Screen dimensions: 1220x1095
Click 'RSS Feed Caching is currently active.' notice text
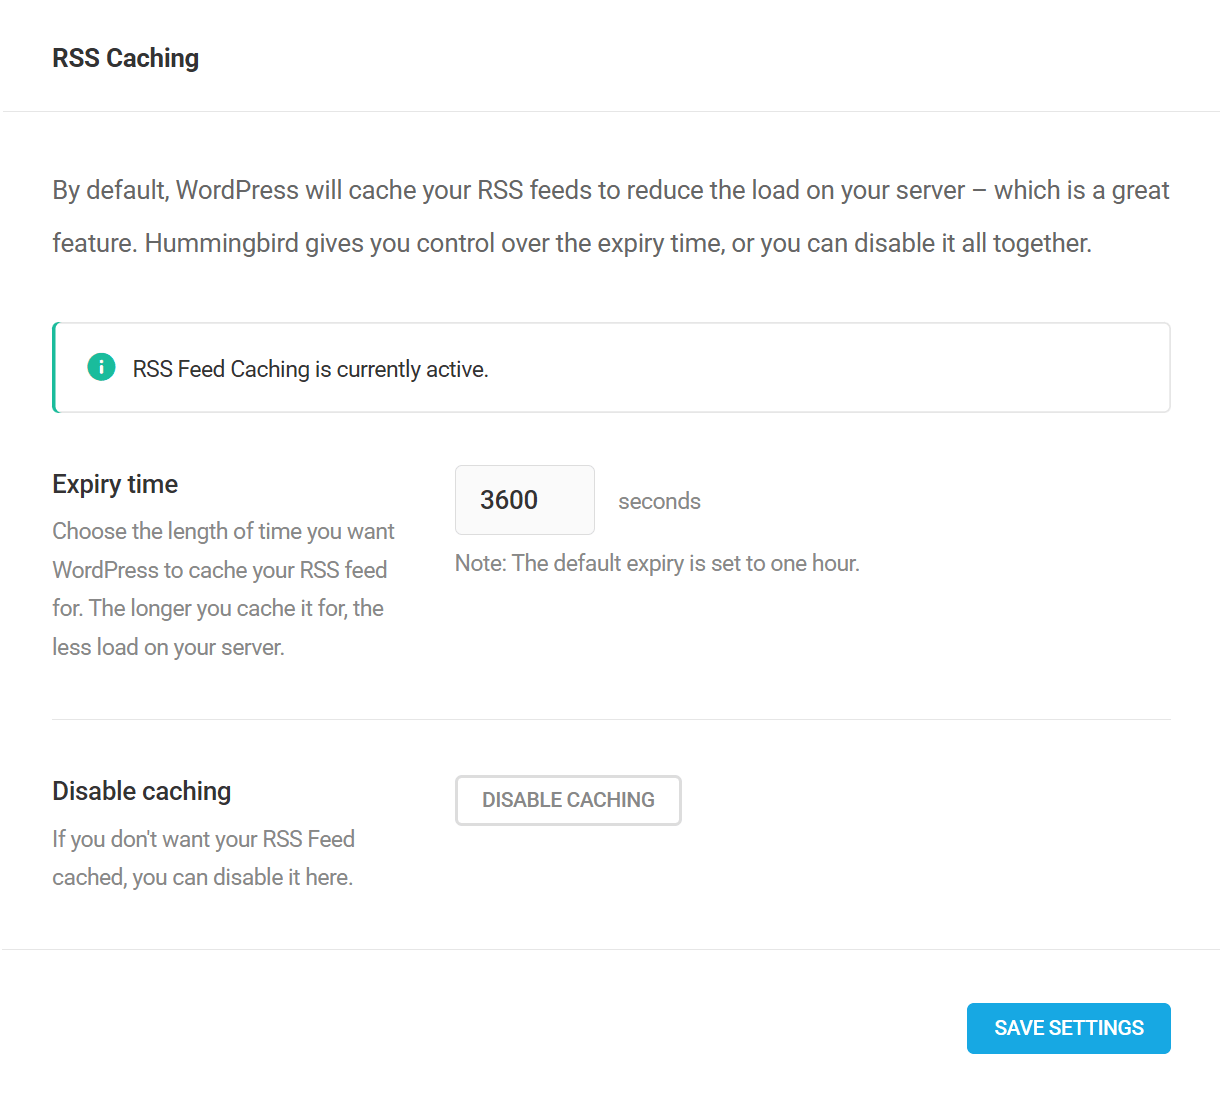(x=310, y=369)
